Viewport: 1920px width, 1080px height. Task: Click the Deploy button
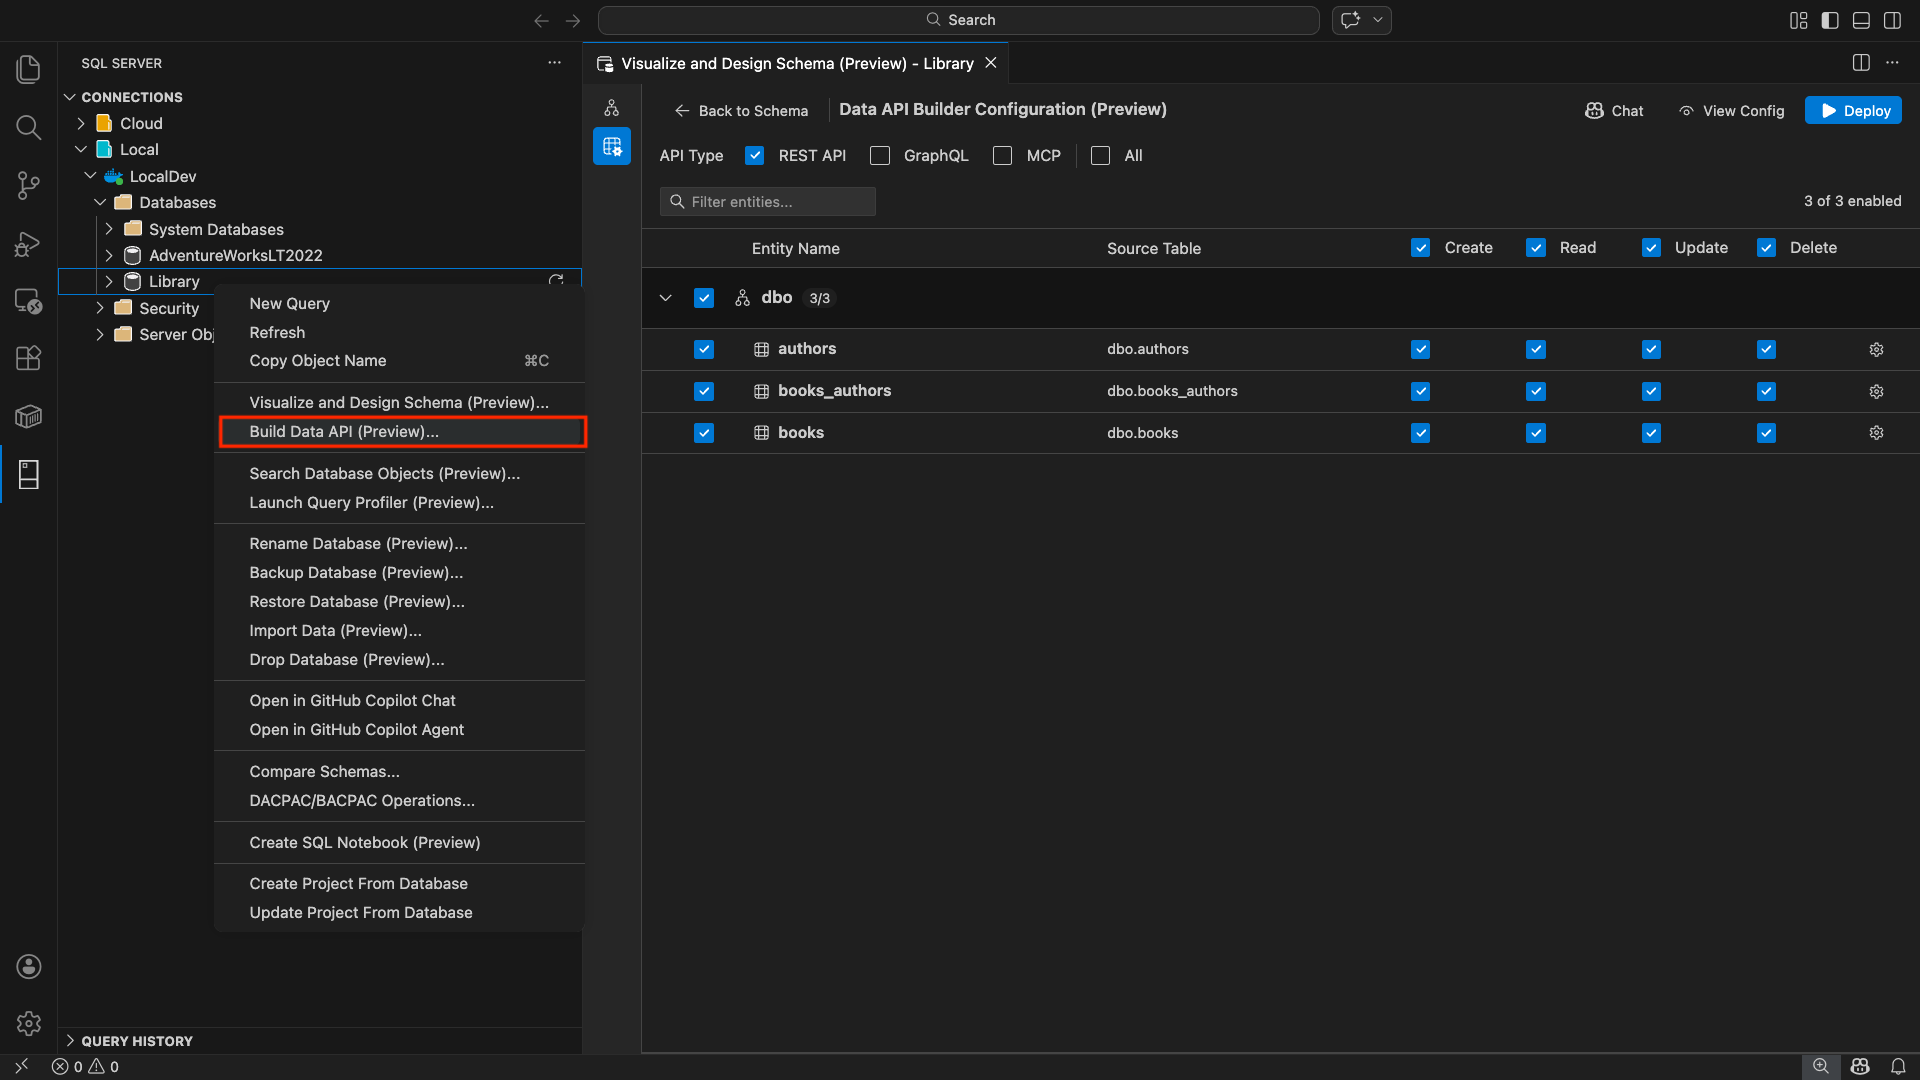1853,110
